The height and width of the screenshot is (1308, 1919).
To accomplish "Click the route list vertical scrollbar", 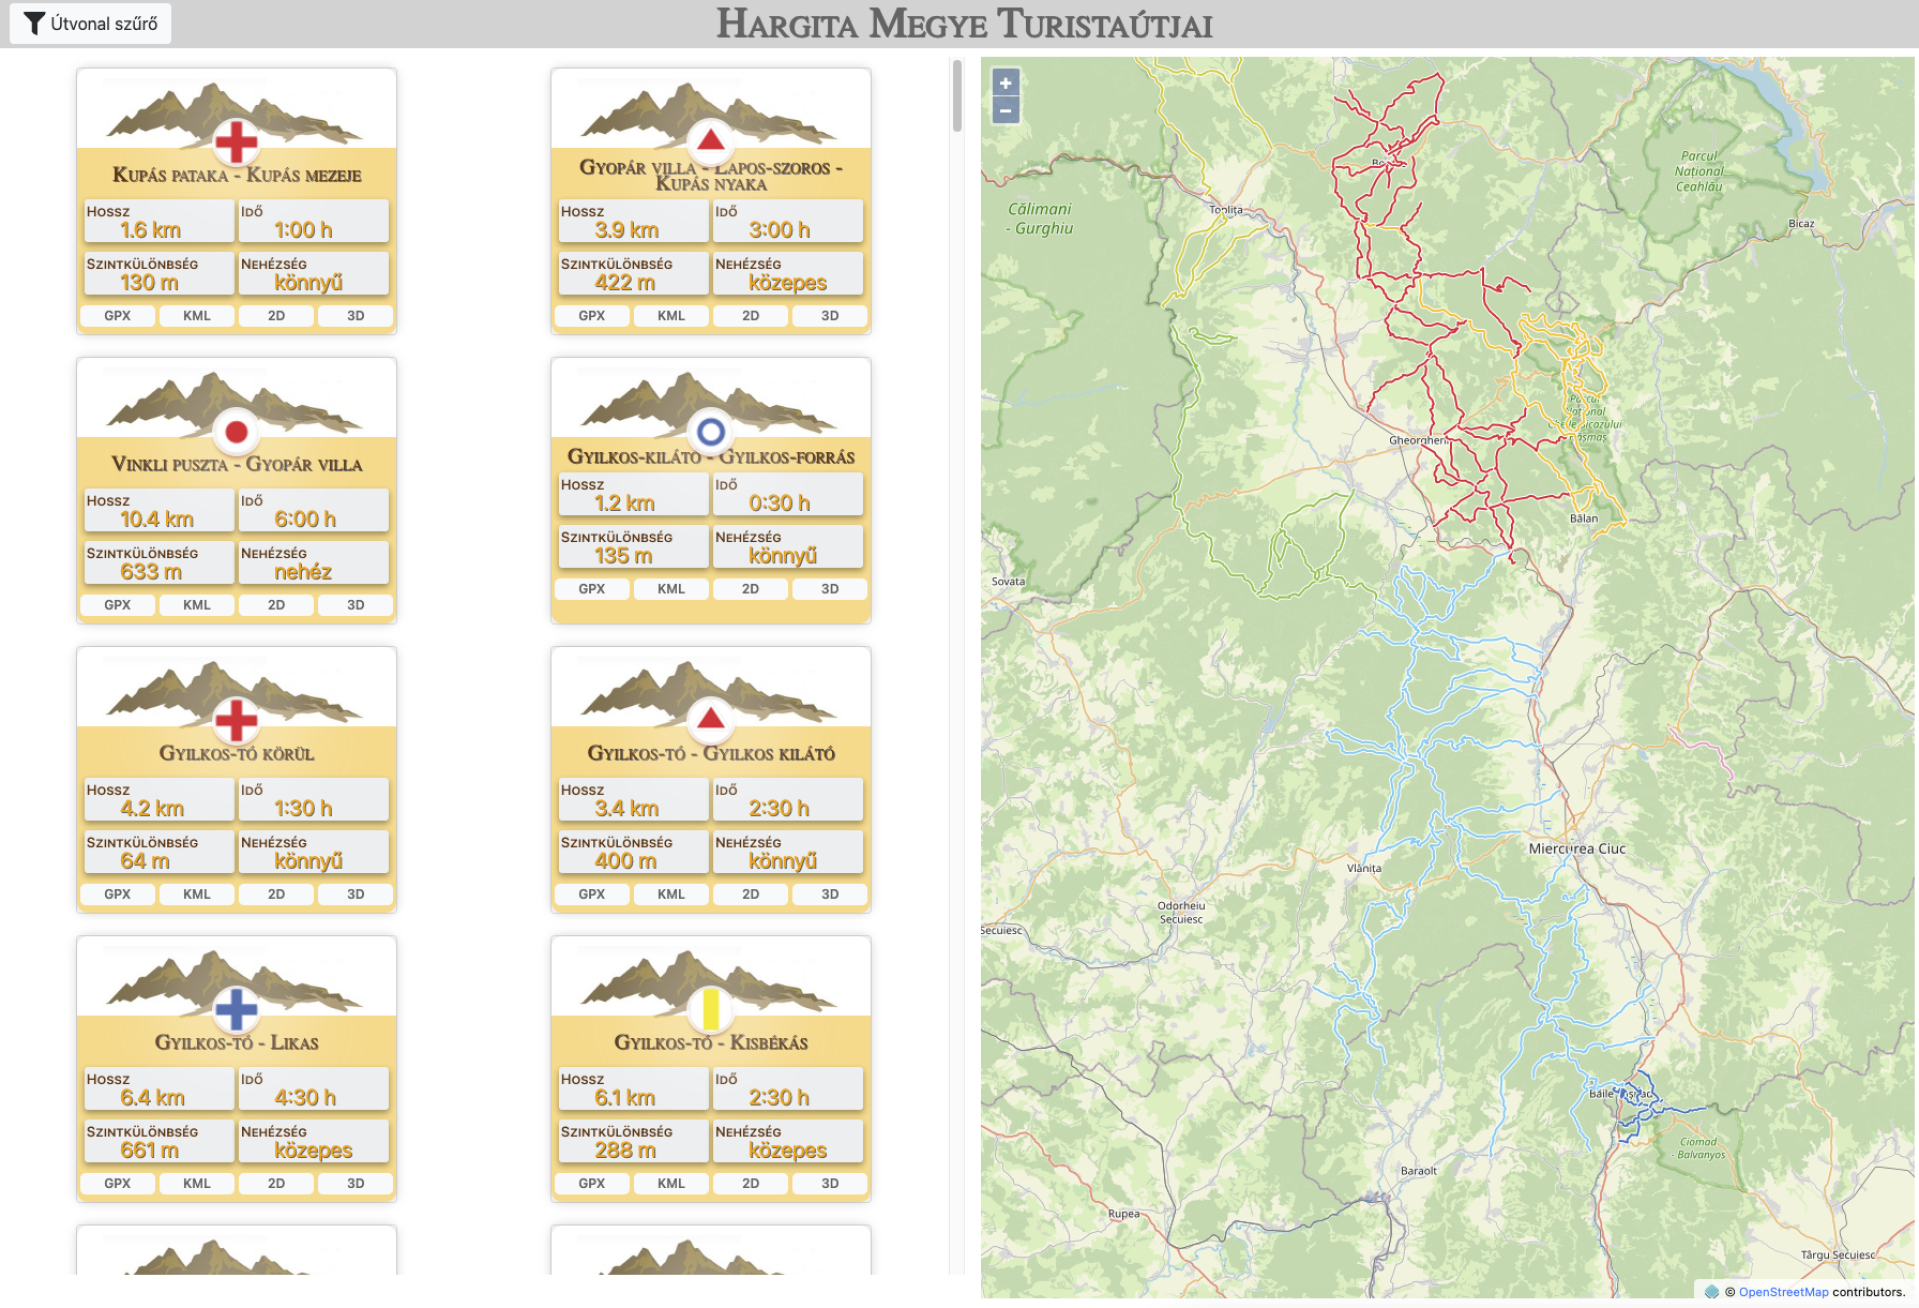I will (x=957, y=96).
